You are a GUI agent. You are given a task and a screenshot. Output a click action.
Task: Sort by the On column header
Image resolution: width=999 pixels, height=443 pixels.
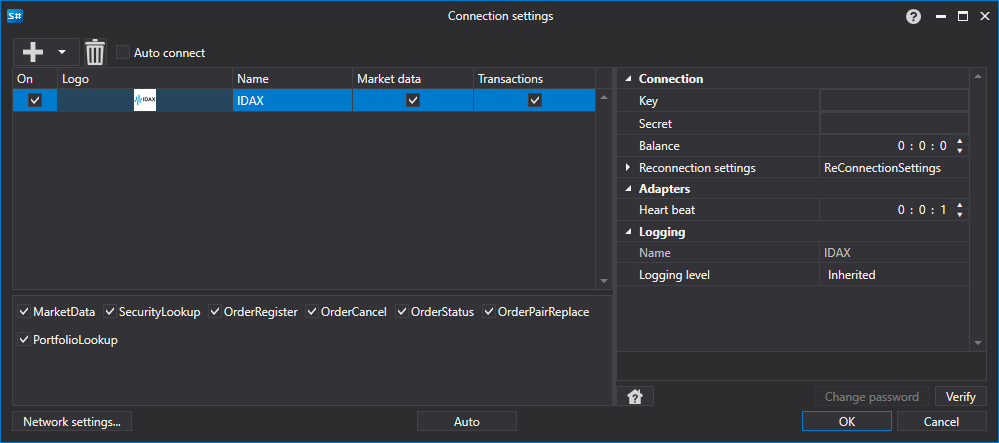click(35, 79)
